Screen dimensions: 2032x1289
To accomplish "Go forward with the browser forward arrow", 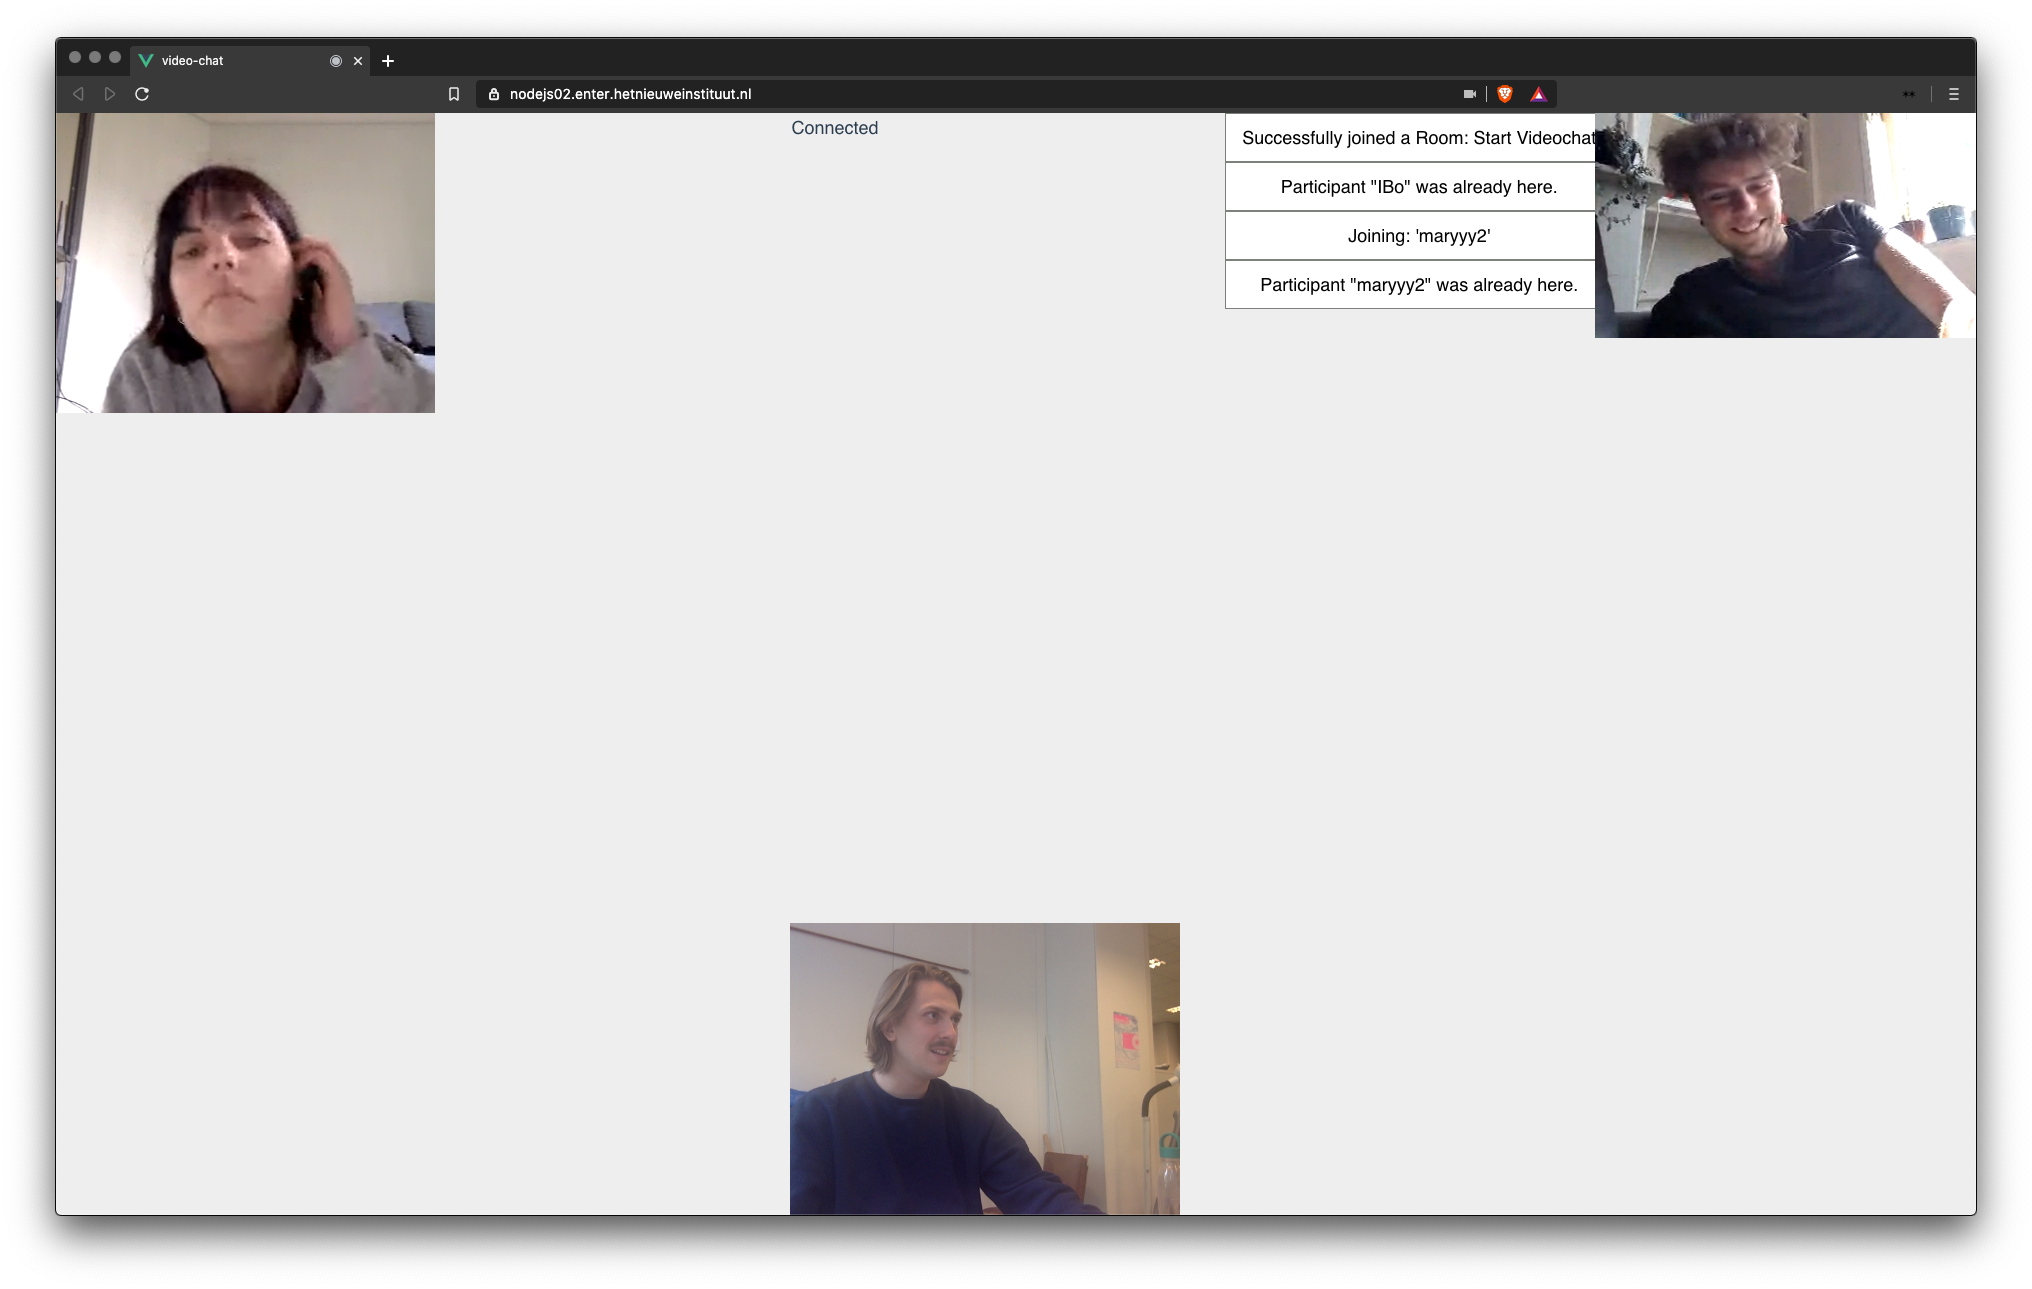I will pyautogui.click(x=110, y=94).
